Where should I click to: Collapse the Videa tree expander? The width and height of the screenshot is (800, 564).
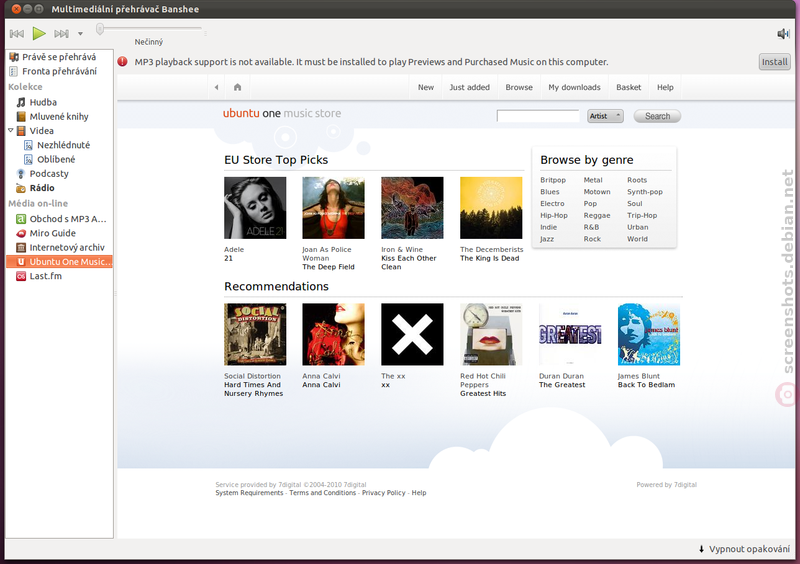tap(10, 131)
